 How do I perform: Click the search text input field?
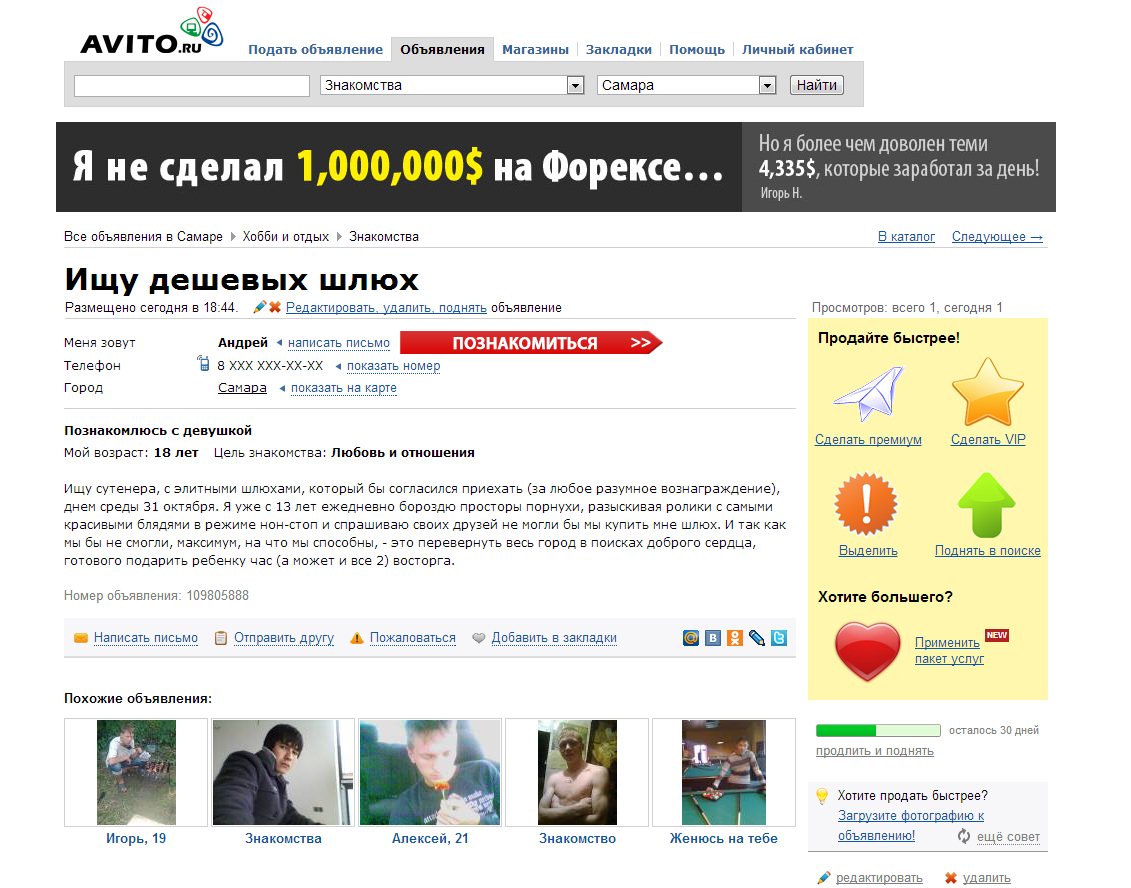click(x=192, y=86)
